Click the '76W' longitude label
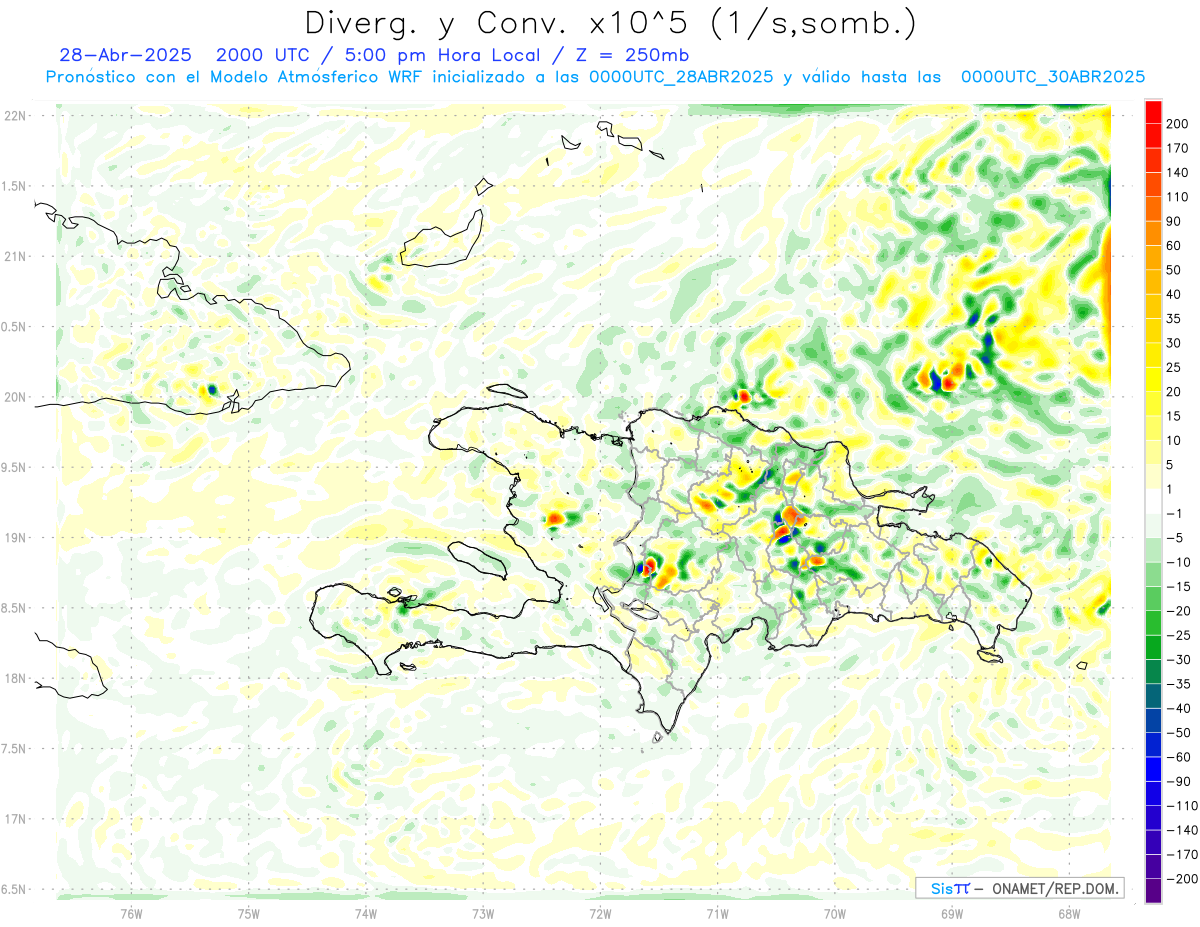 click(131, 913)
